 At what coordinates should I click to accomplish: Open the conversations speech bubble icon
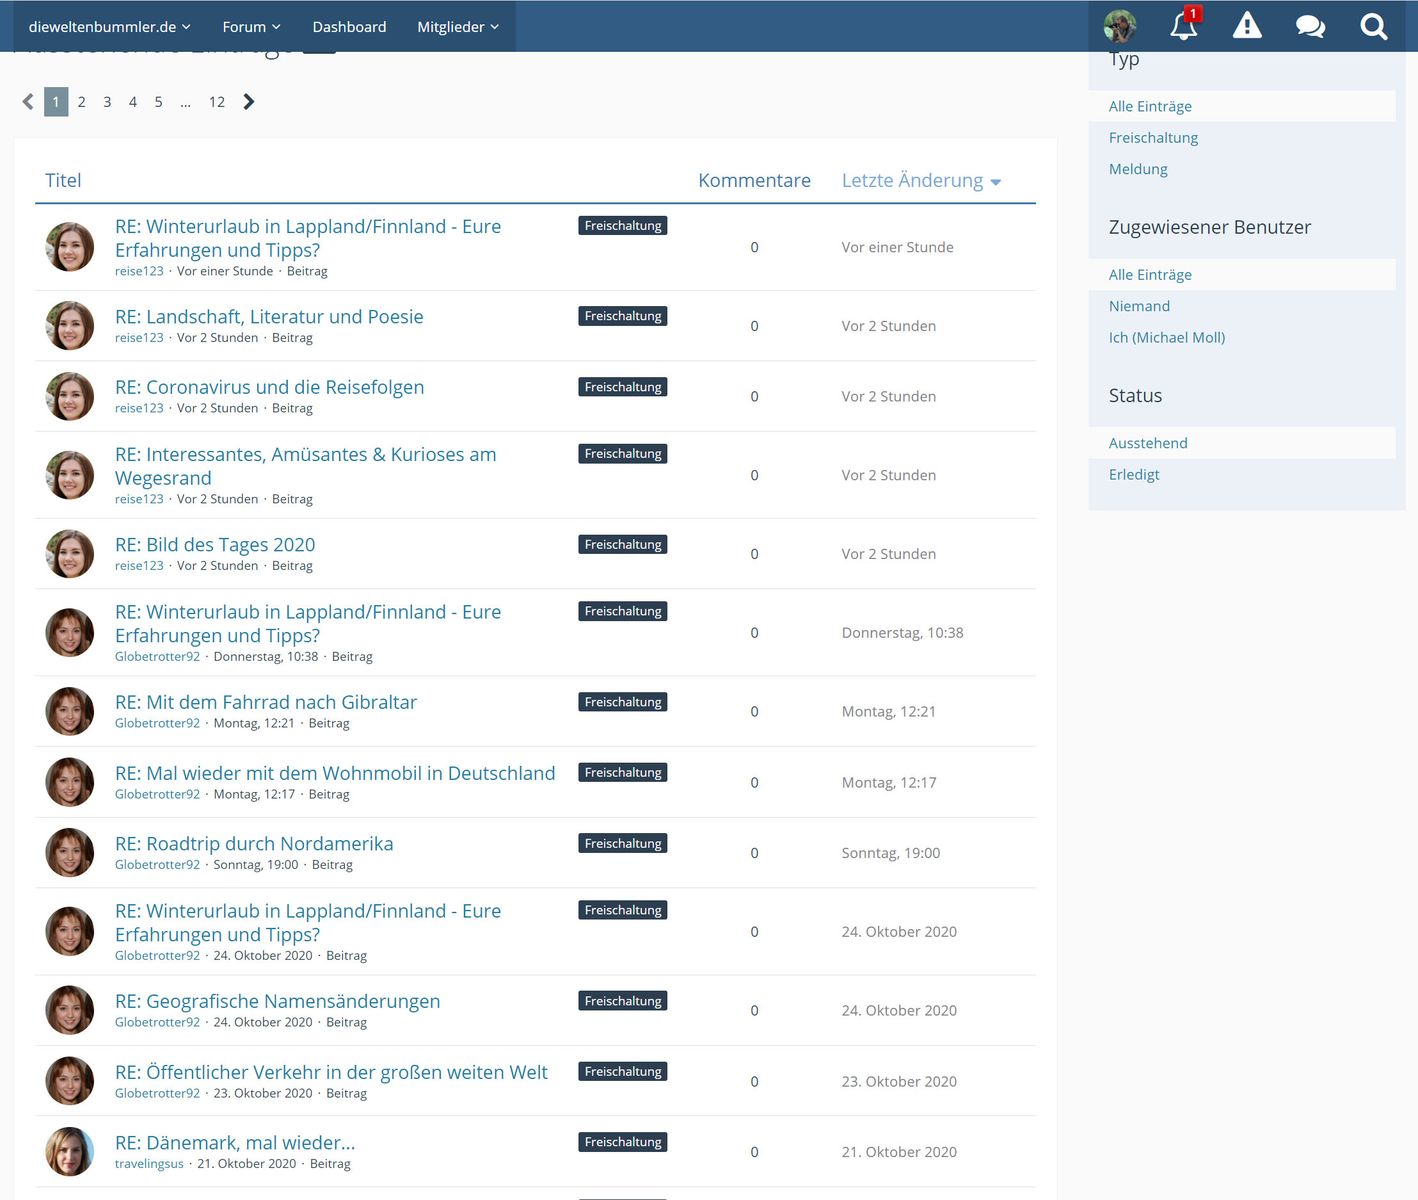pos(1310,26)
